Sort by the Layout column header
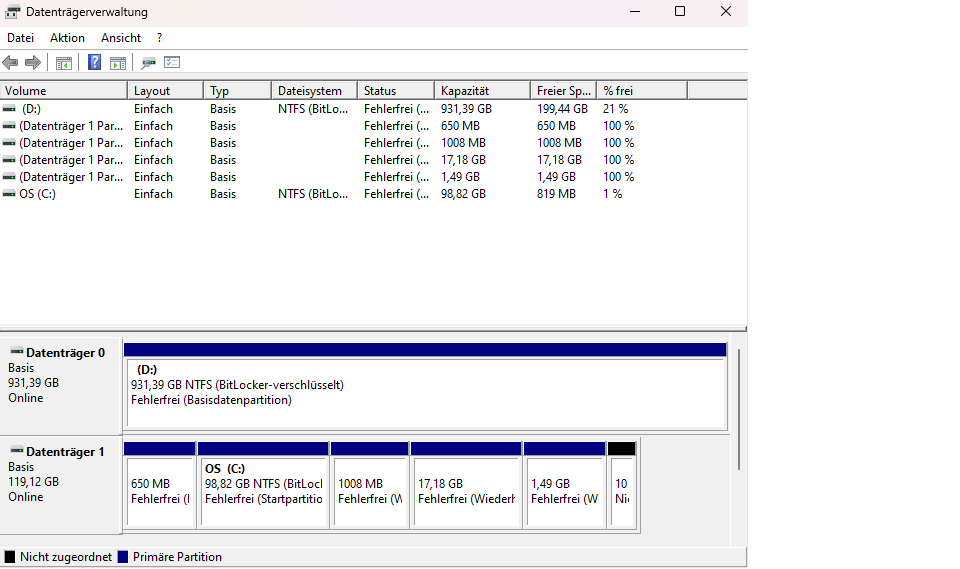 165,91
